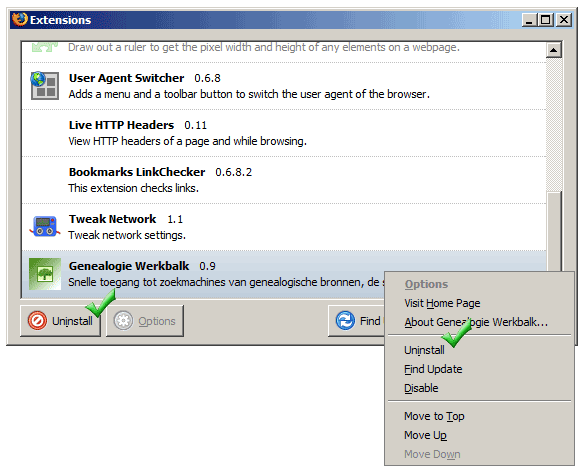Click the Find Updates button
This screenshot has width=587, height=475.
pos(356,321)
